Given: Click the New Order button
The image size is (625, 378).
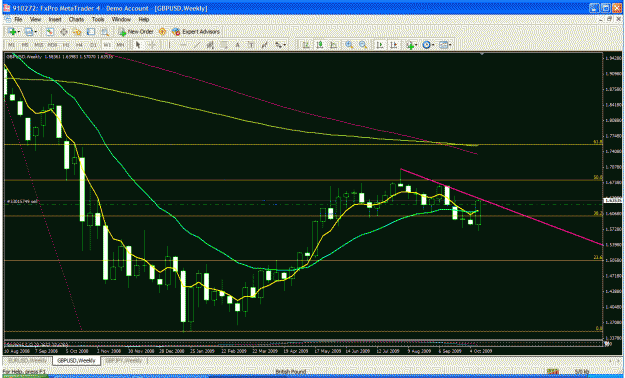Looking at the screenshot, I should [x=136, y=32].
